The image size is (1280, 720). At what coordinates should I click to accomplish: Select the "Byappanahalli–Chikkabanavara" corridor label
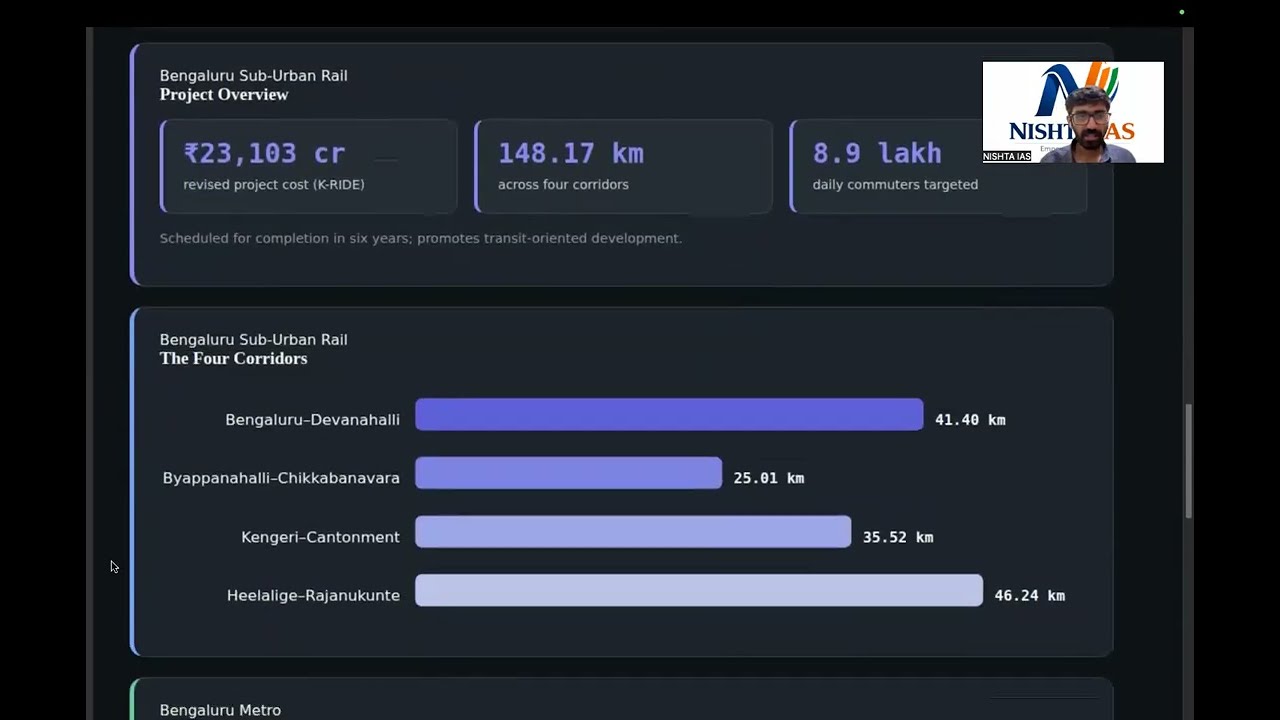pos(281,478)
